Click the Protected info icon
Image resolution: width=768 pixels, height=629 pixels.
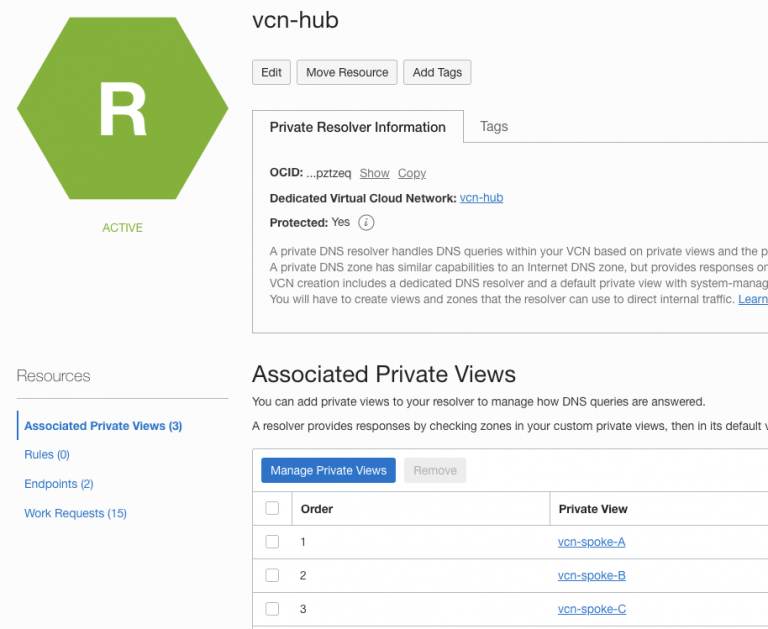(x=366, y=223)
